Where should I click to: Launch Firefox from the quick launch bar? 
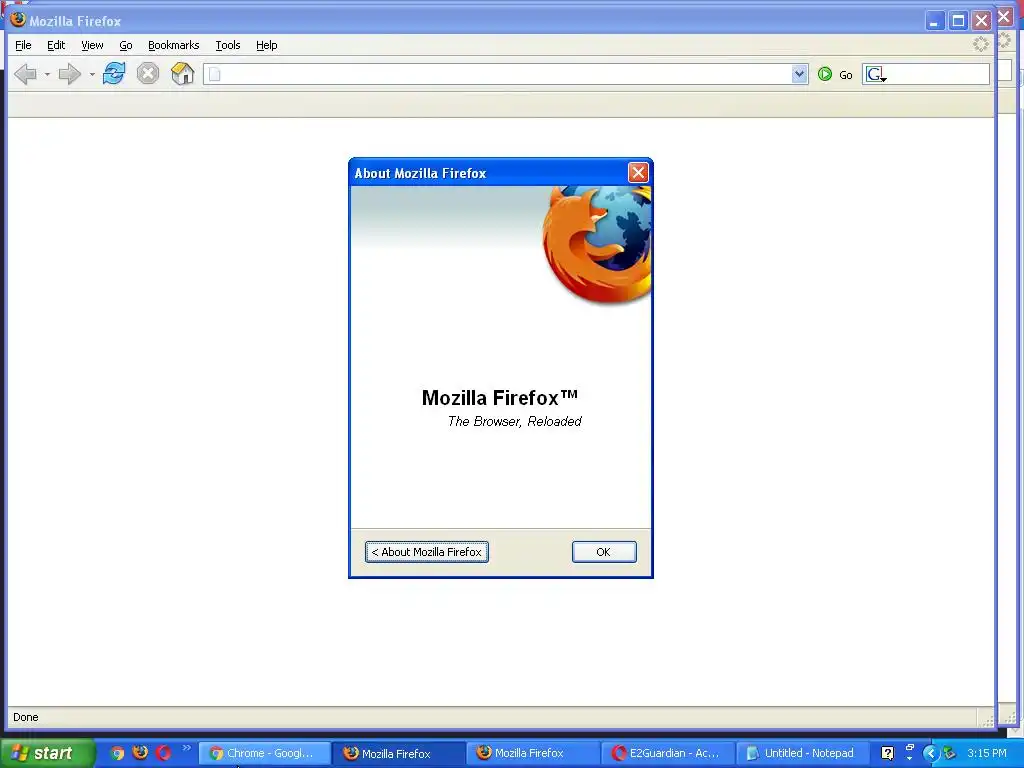(140, 752)
